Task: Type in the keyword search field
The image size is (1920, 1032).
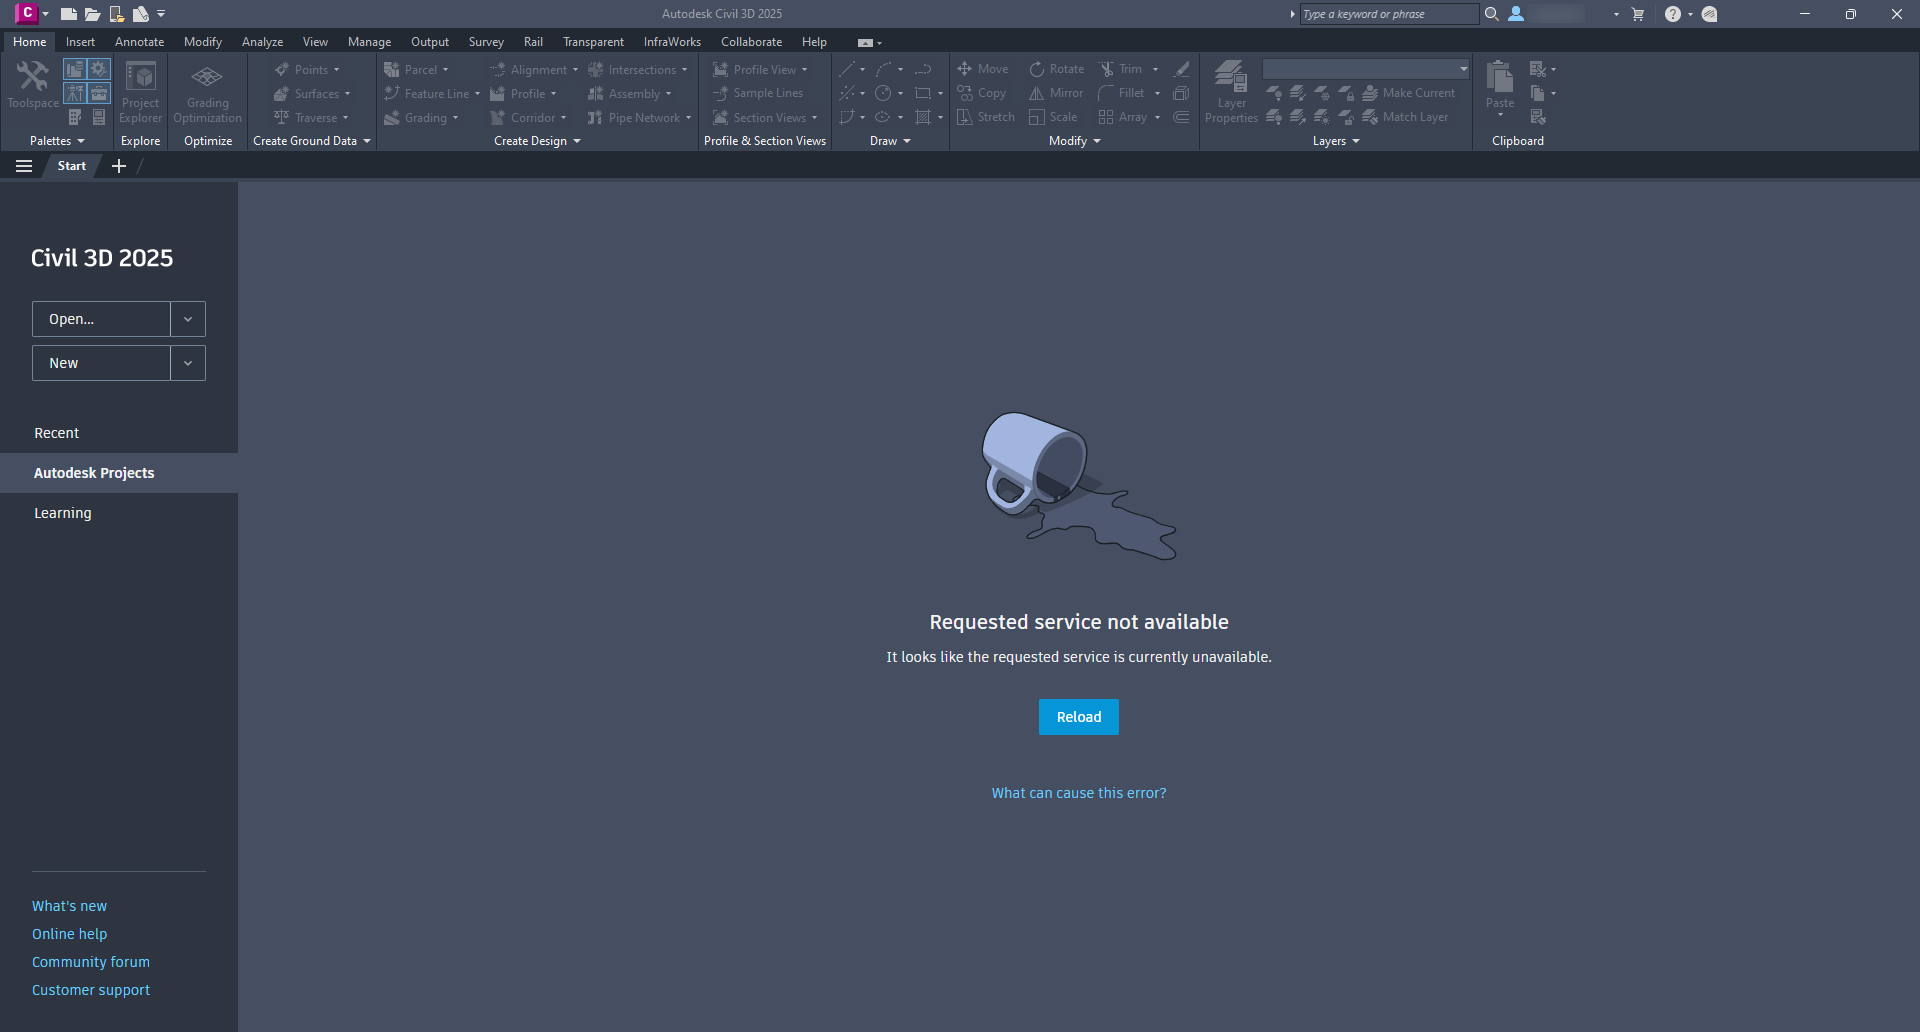Action: 1388,14
